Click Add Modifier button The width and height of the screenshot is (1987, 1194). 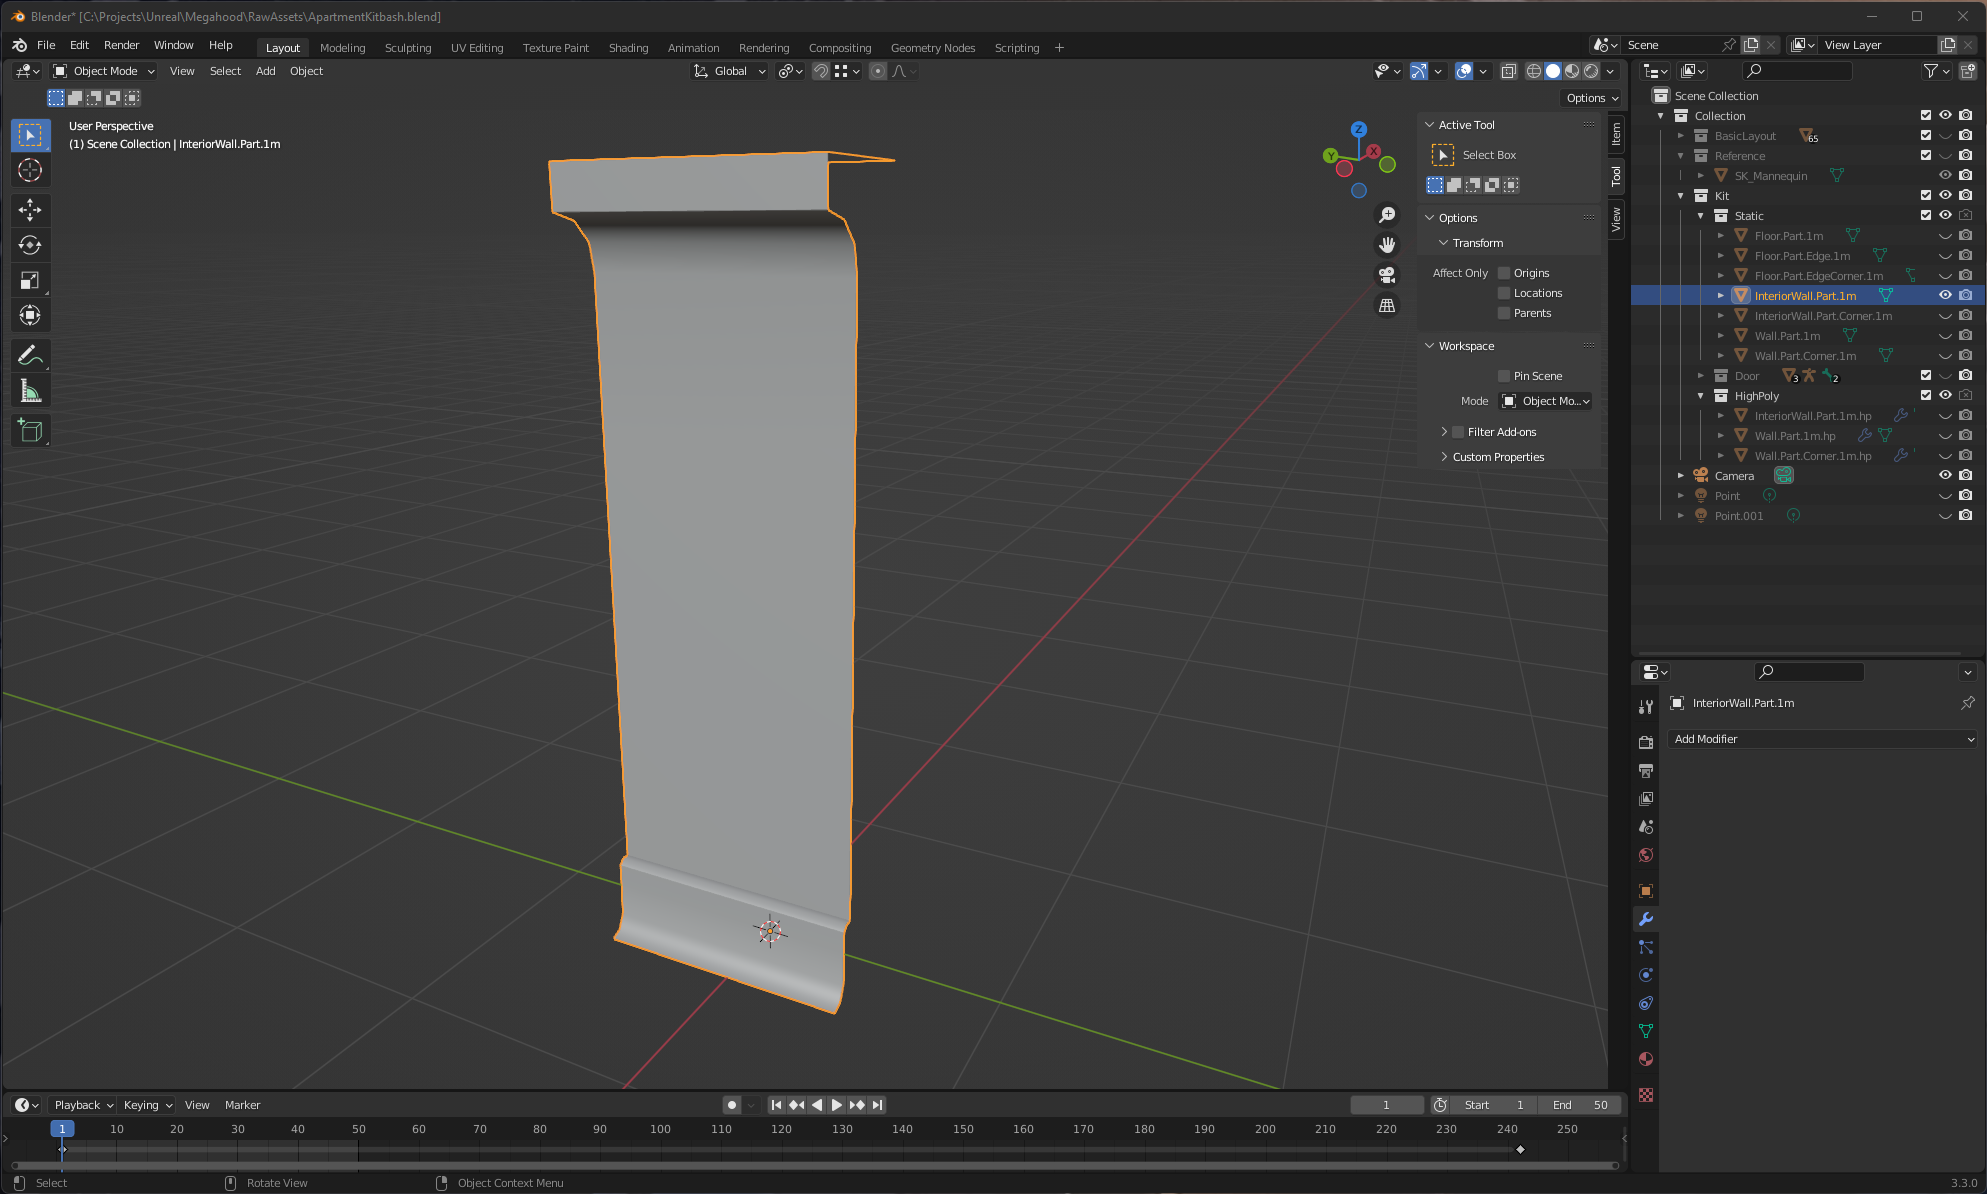tap(1822, 738)
